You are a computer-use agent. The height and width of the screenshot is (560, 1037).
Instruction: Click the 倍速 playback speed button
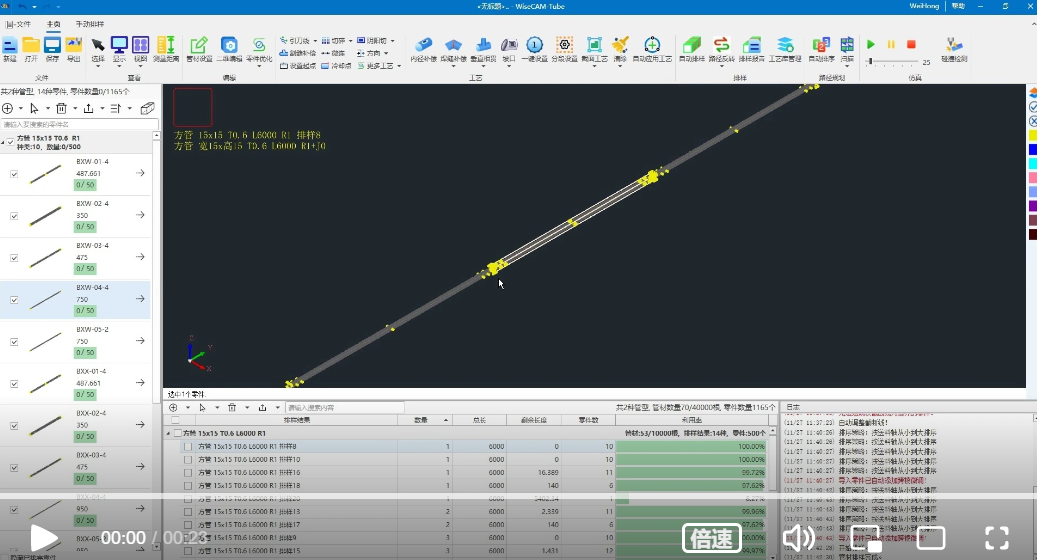pos(711,539)
